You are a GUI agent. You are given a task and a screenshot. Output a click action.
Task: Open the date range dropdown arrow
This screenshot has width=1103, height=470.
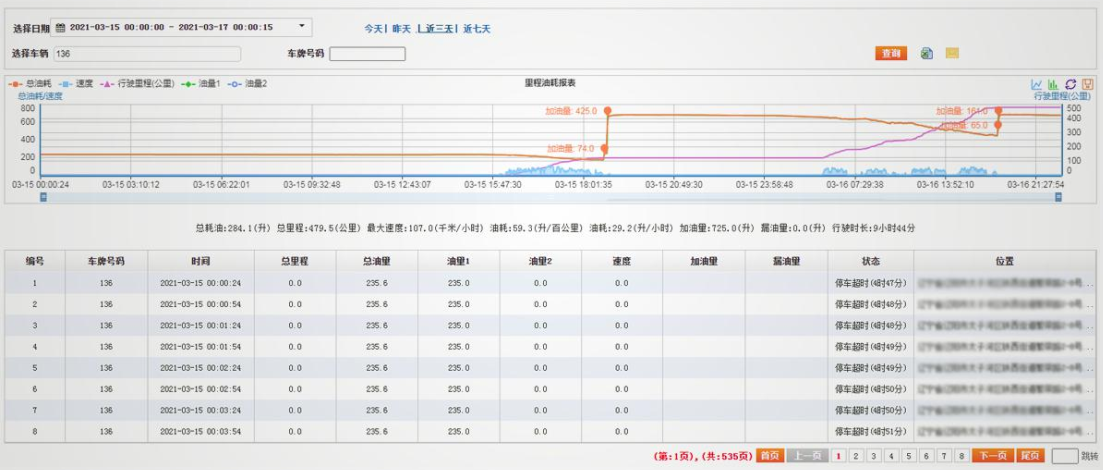coord(302,27)
